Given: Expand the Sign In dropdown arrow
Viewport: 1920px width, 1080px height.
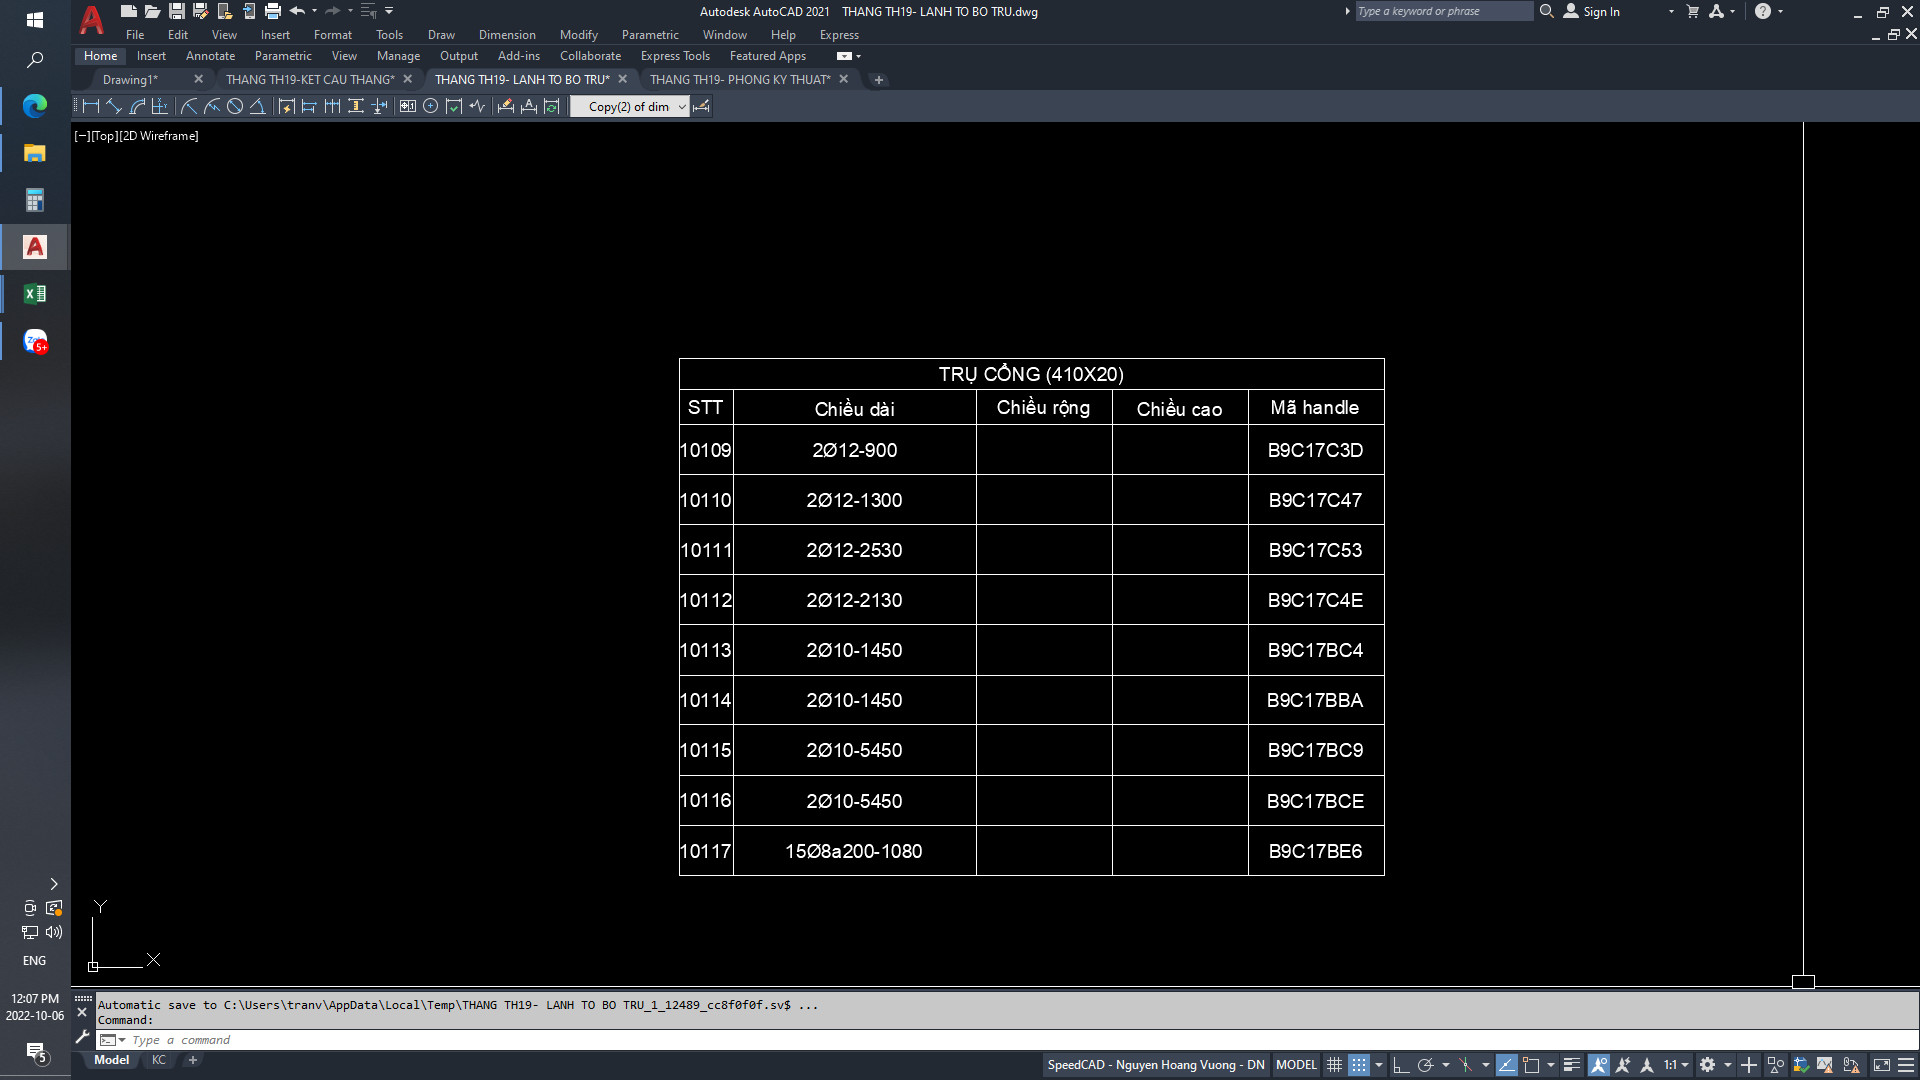Looking at the screenshot, I should click(x=1671, y=11).
